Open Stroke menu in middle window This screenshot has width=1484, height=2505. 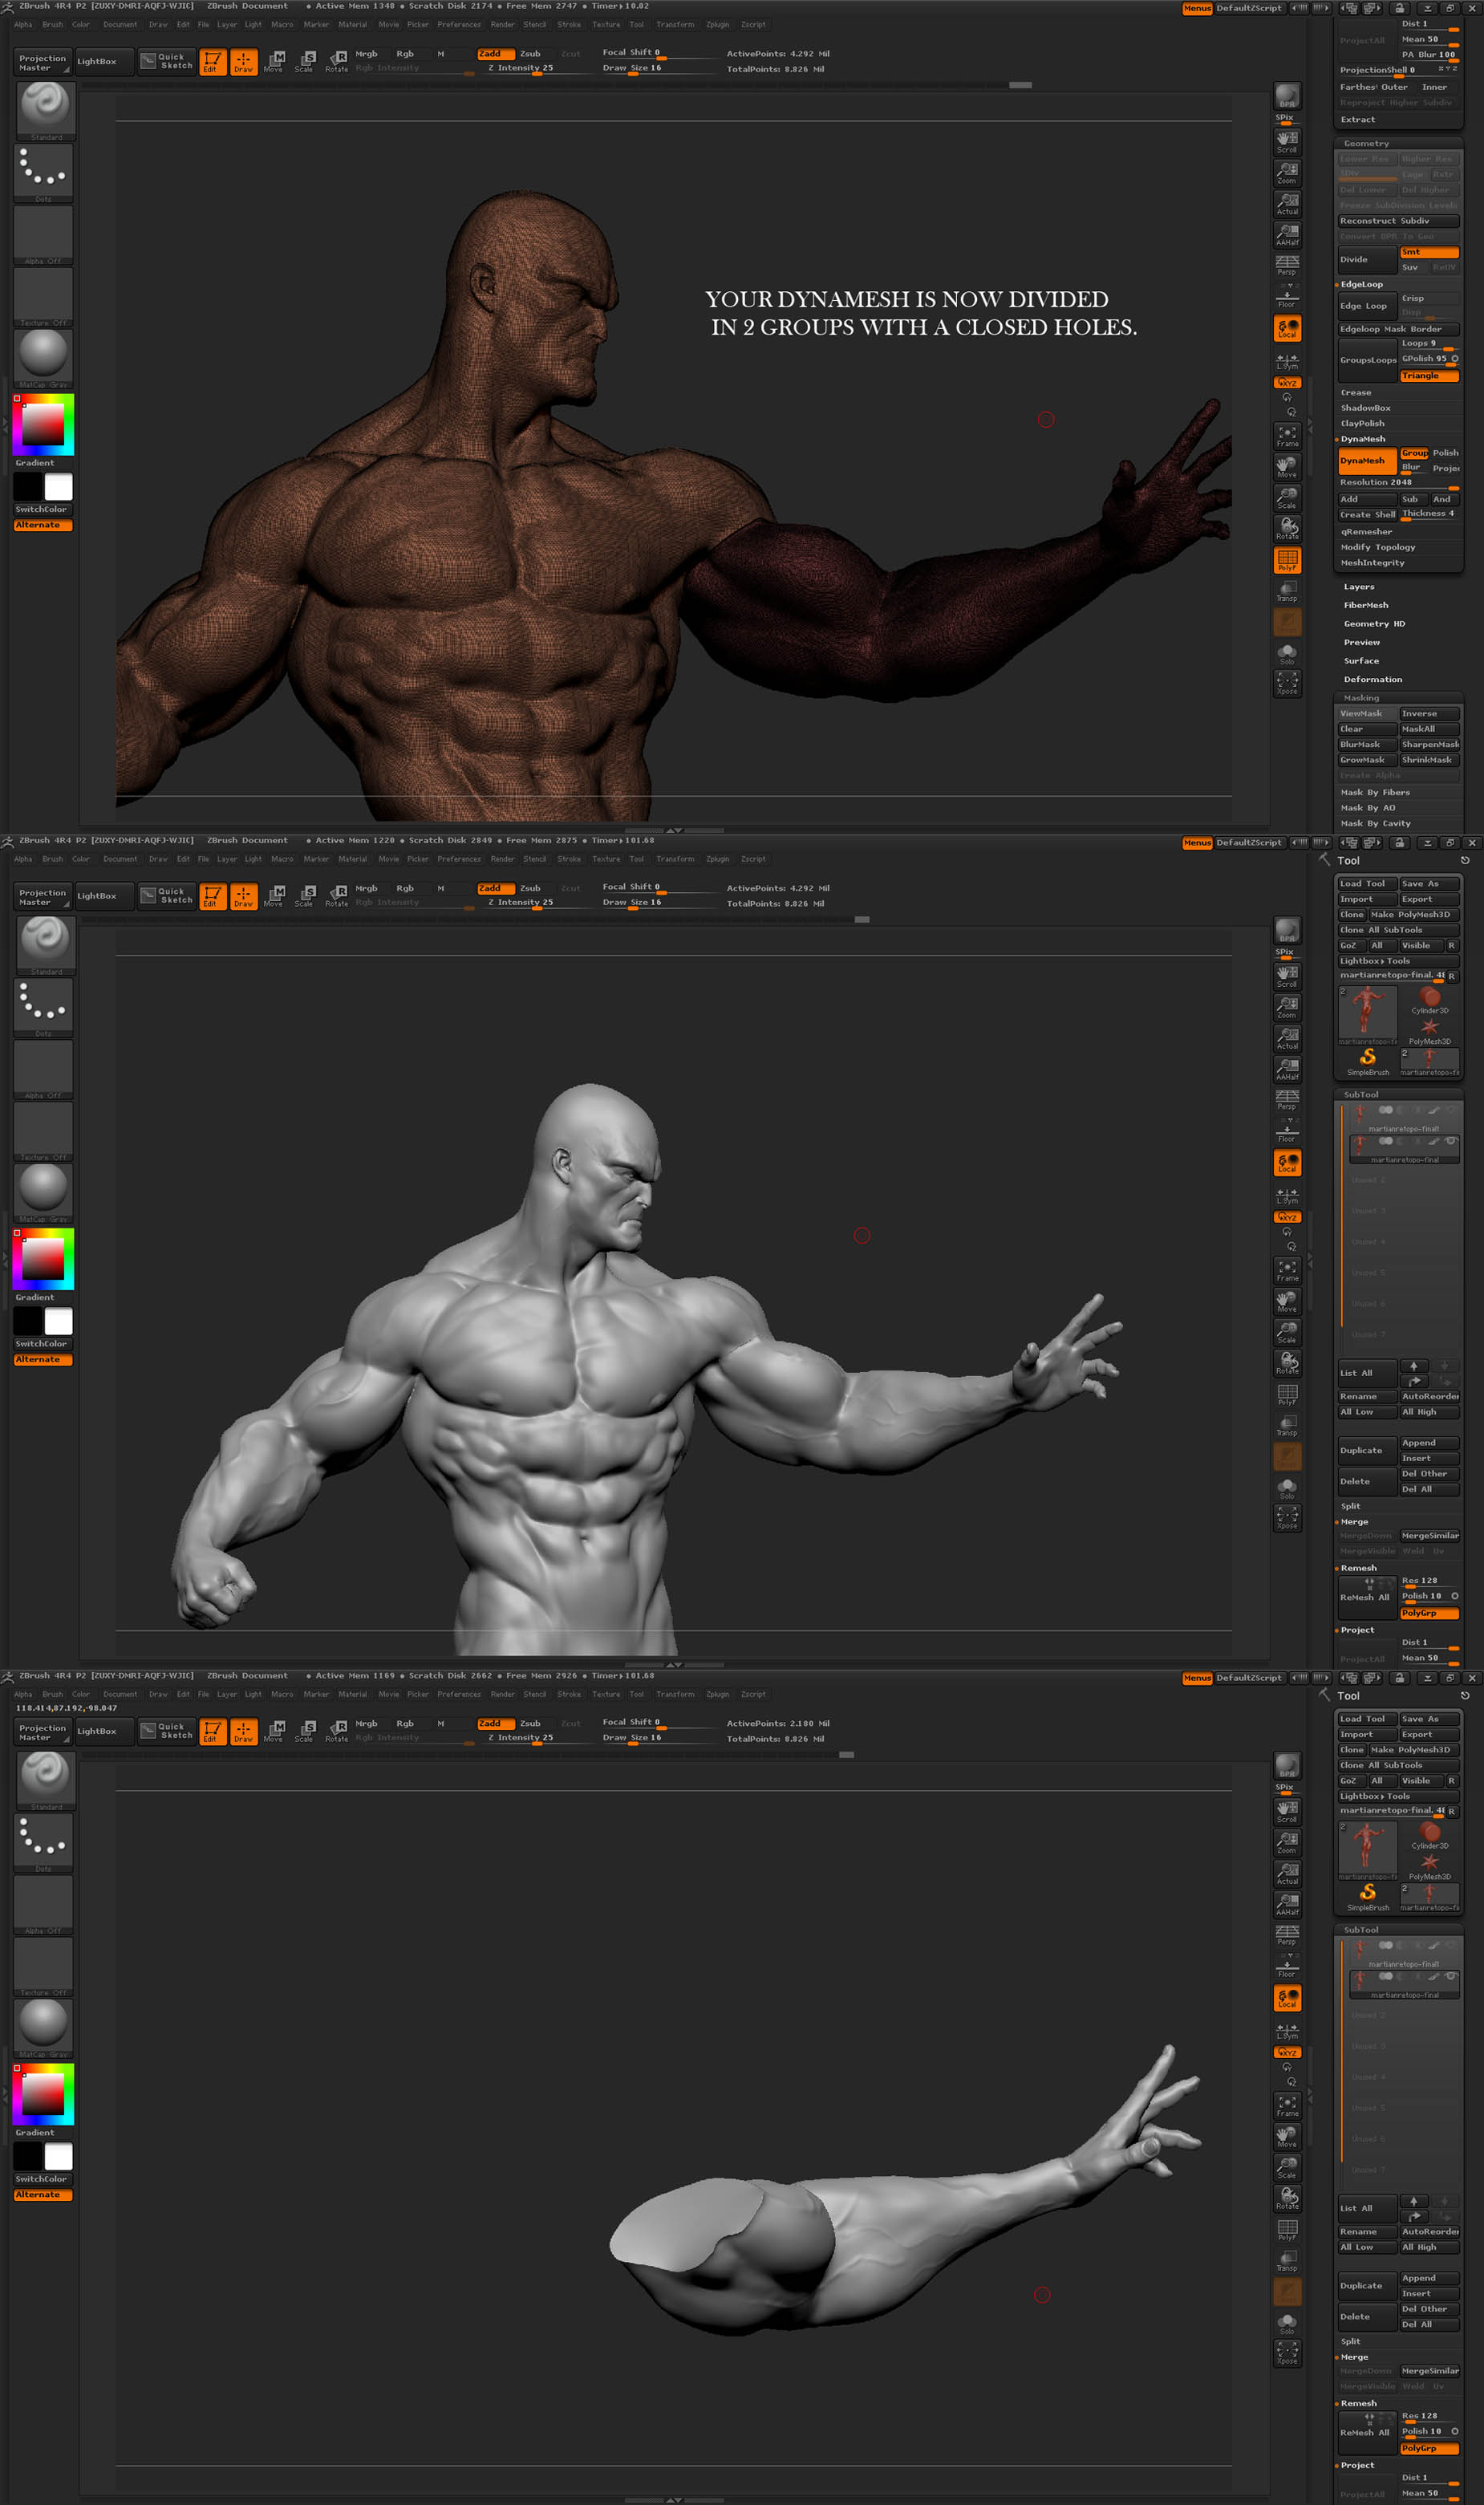[569, 859]
